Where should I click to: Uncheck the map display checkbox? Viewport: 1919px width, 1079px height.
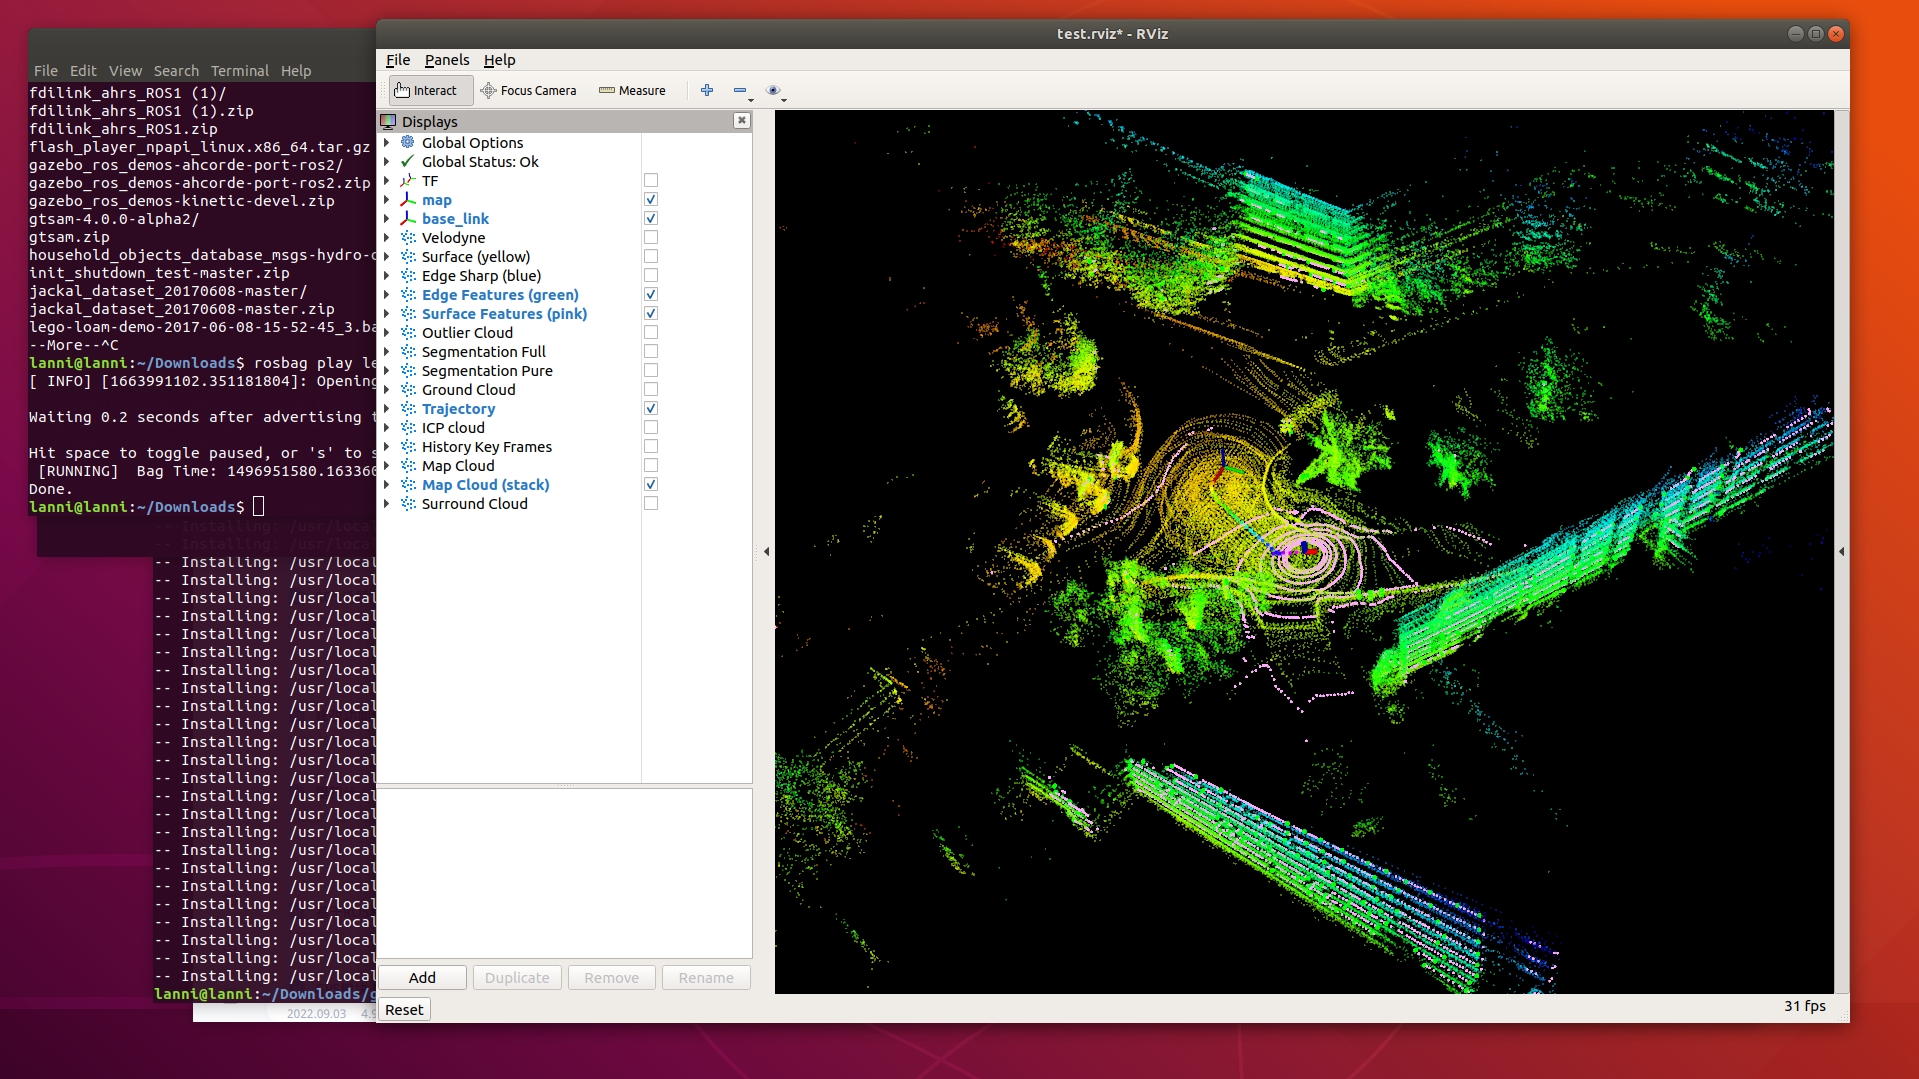pos(651,199)
